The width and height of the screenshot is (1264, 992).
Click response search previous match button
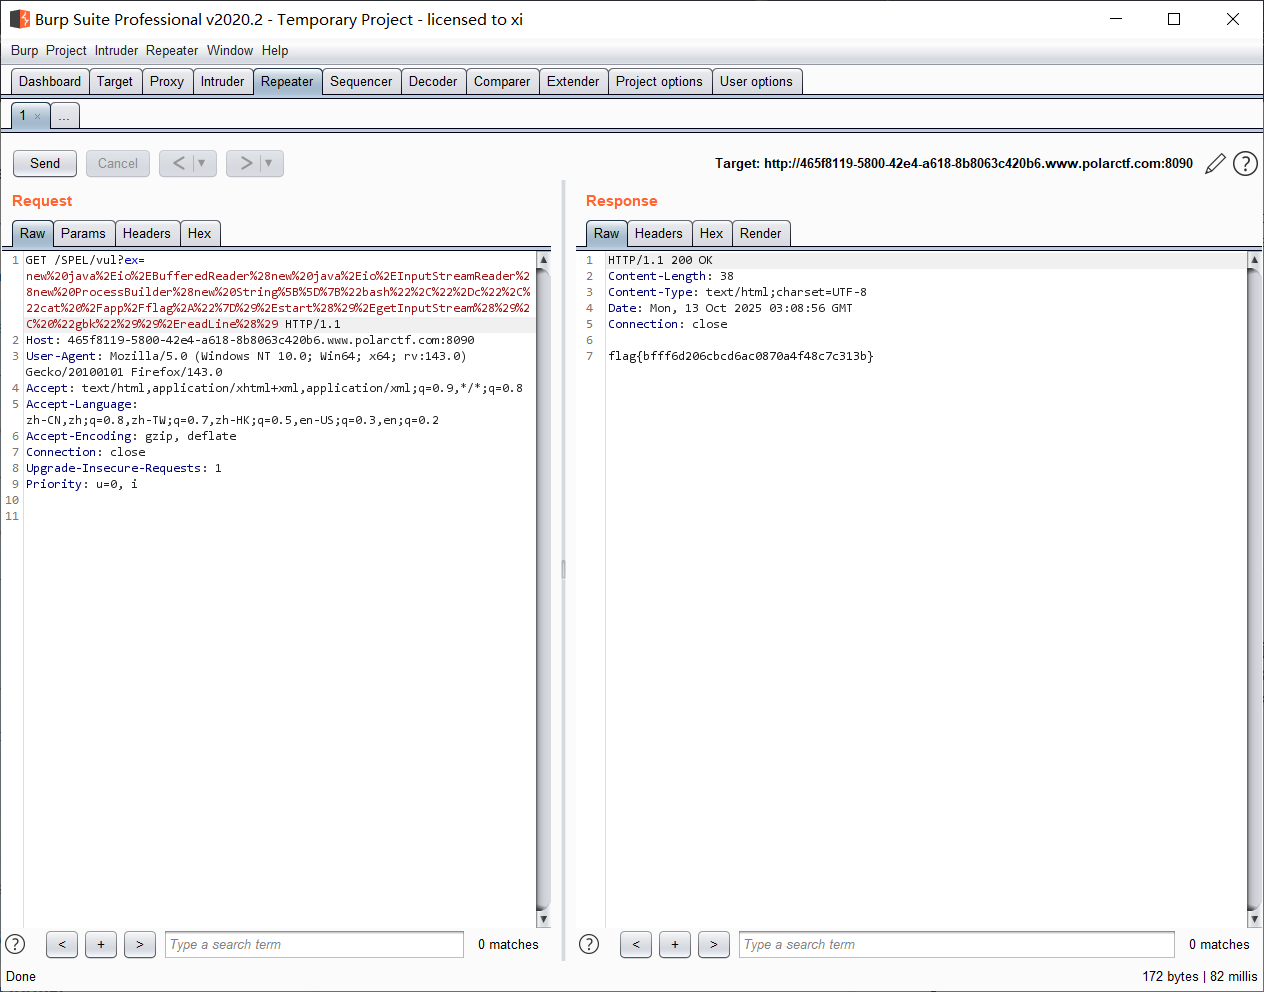pos(636,944)
